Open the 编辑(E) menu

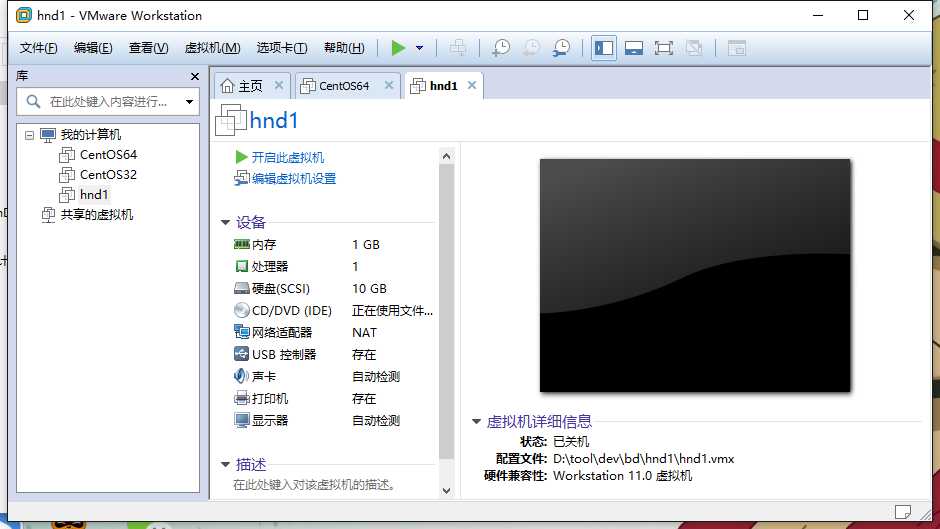click(93, 48)
